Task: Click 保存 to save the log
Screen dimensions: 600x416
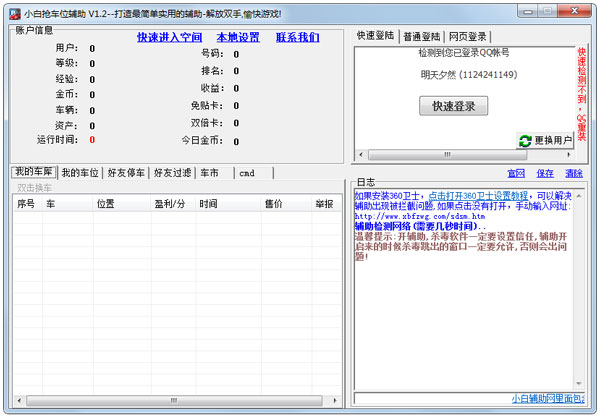Action: (545, 173)
